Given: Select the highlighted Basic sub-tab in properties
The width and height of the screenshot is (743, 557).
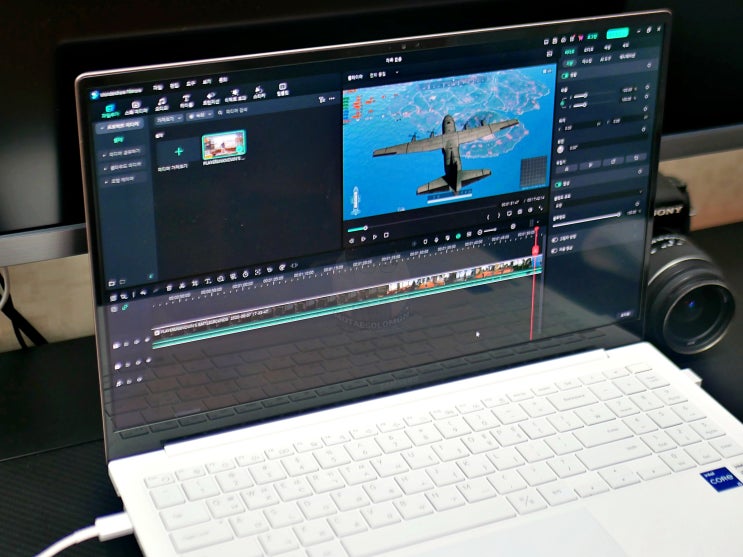Looking at the screenshot, I should [570, 63].
